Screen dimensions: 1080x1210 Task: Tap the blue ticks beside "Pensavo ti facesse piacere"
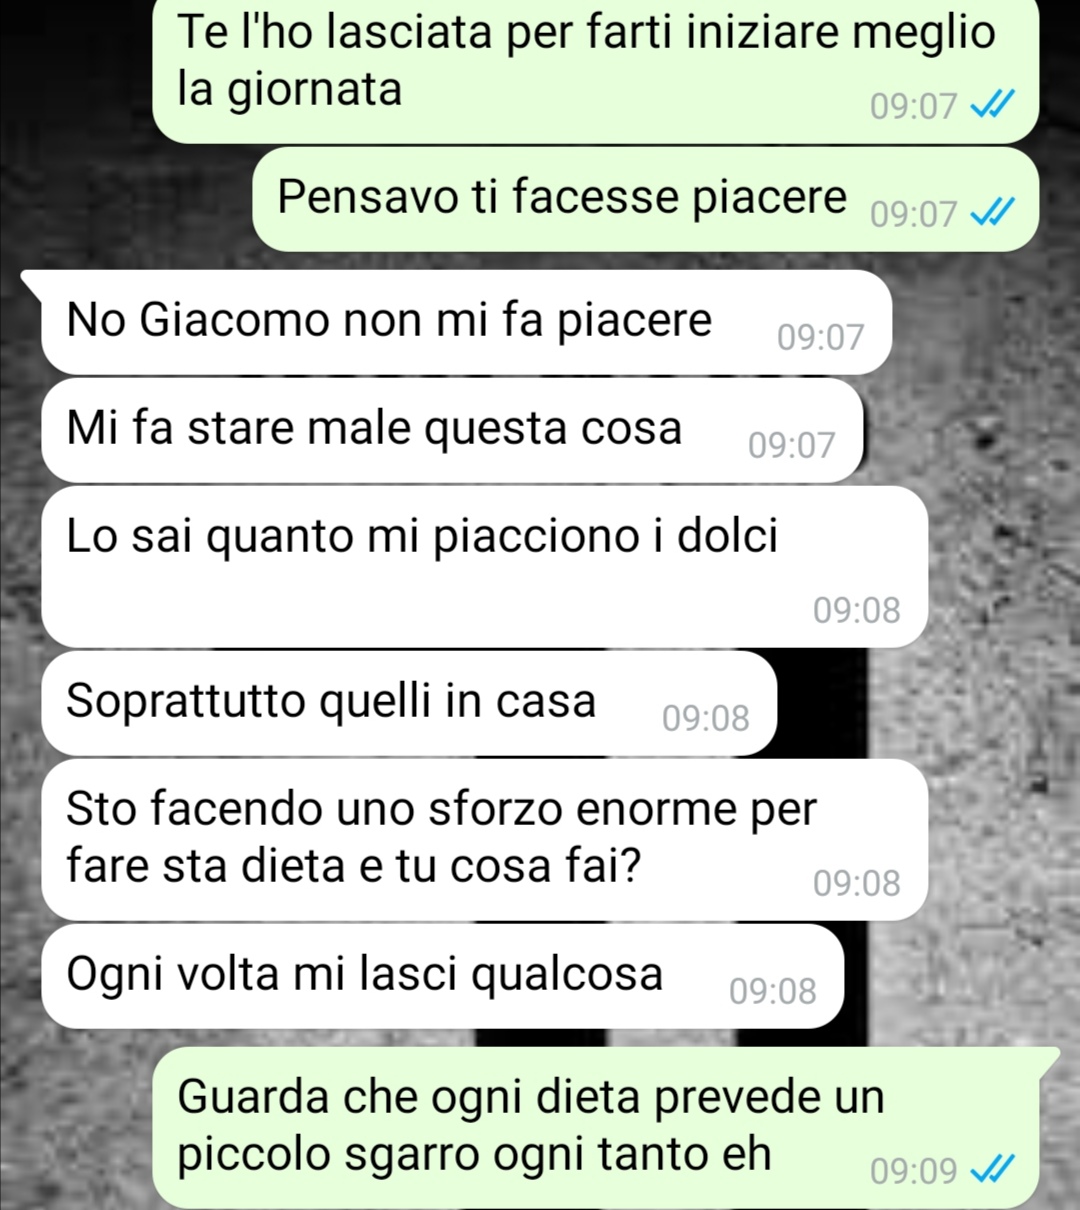click(993, 212)
